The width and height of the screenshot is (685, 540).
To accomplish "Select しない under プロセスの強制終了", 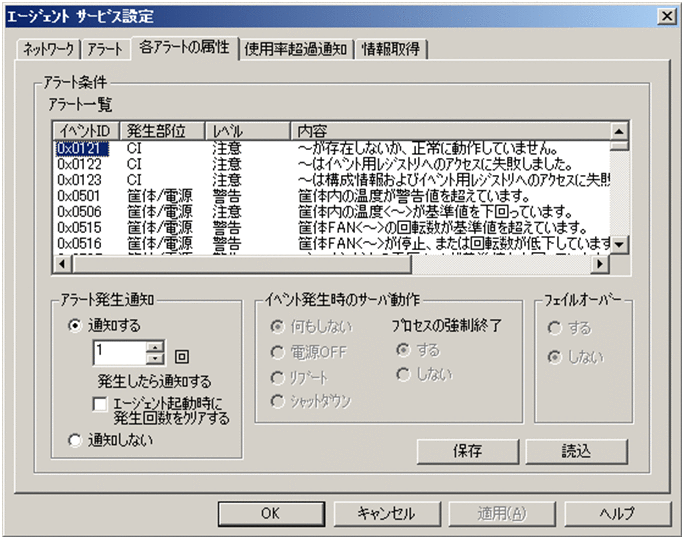I will coord(424,374).
